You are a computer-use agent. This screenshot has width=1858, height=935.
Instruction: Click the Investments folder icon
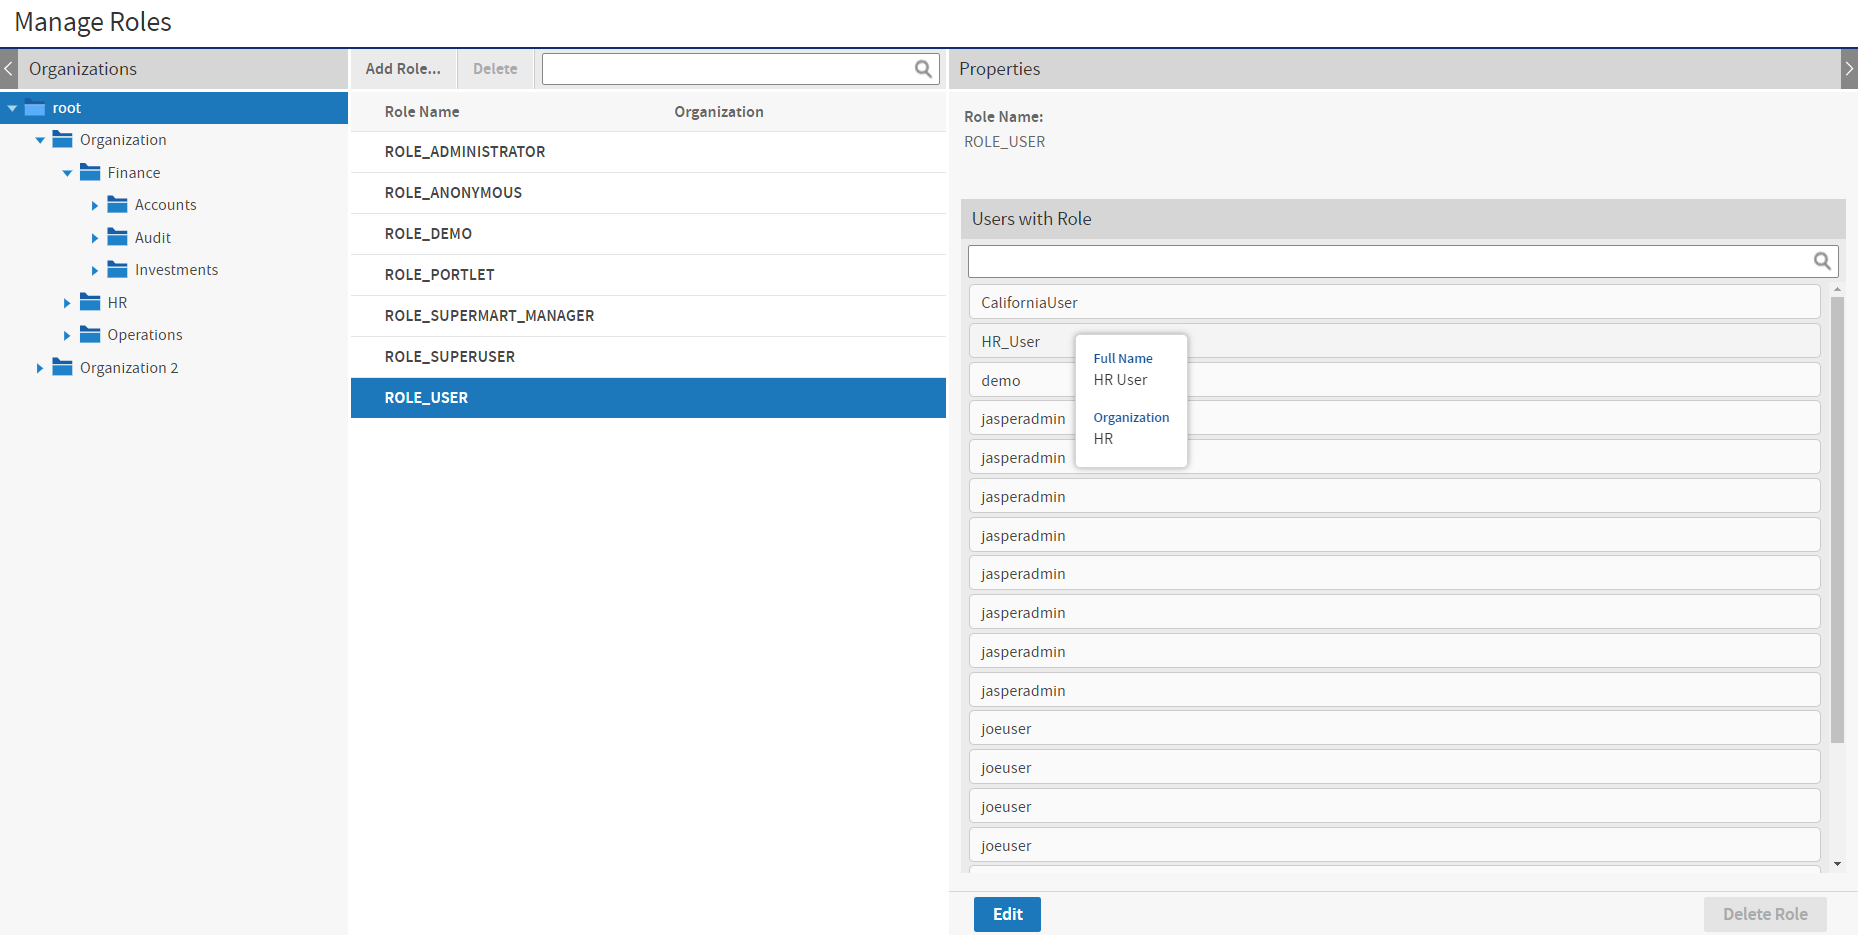click(x=117, y=270)
